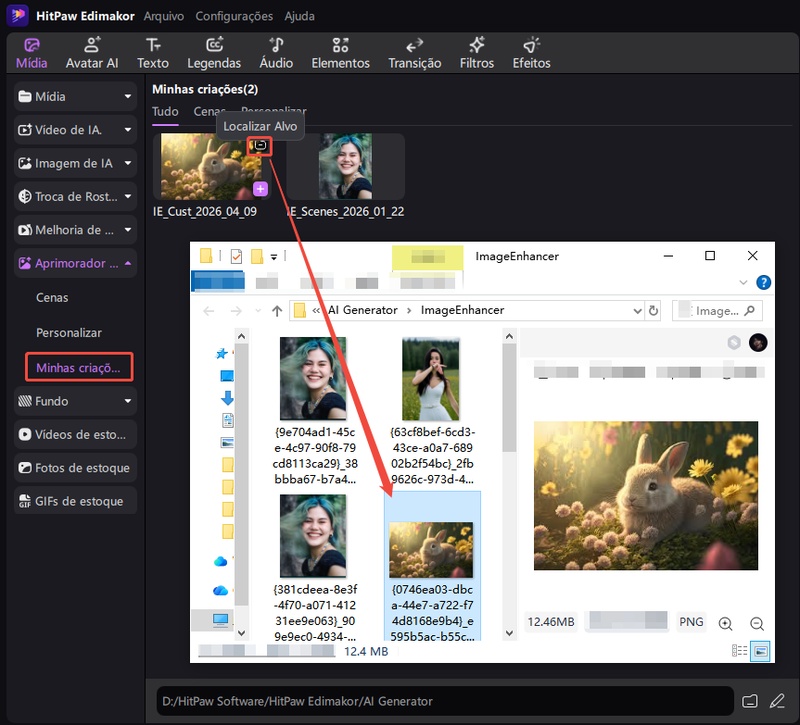Image resolution: width=800 pixels, height=725 pixels.
Task: Add bunny creation with purple plus icon
Action: point(260,188)
